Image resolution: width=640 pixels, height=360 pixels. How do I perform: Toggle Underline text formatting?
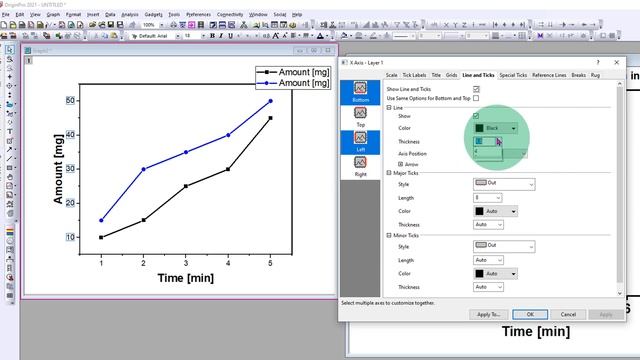point(230,36)
